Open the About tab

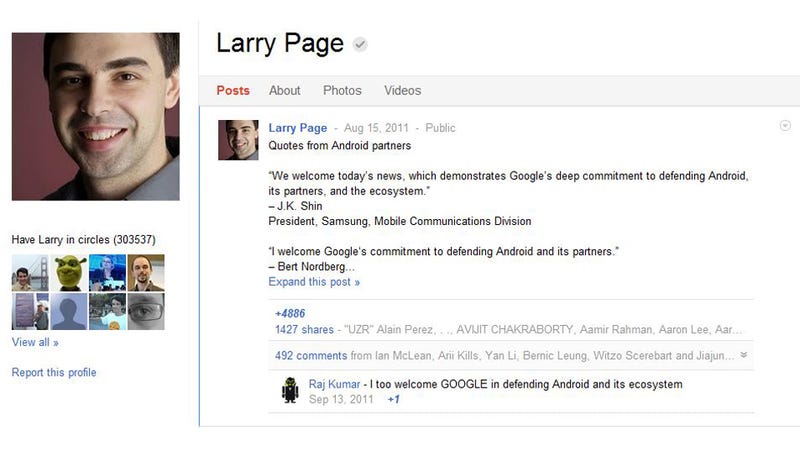tap(285, 91)
